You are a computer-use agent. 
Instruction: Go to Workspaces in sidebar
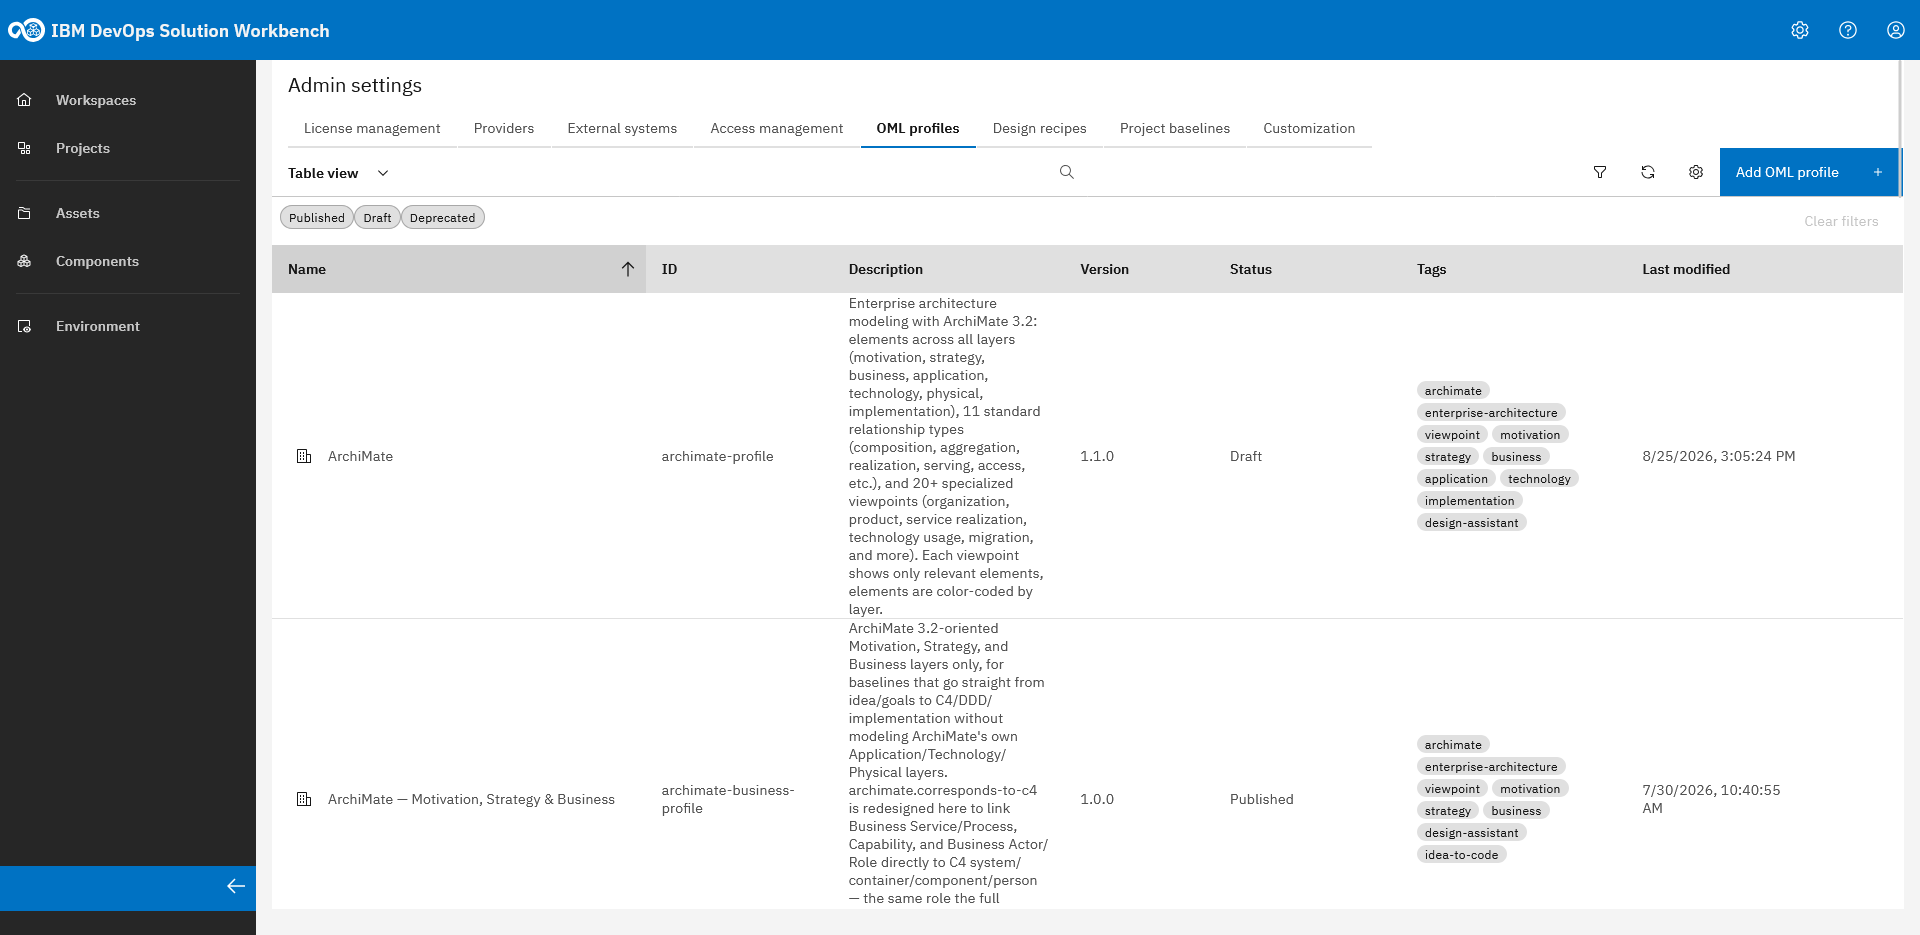pyautogui.click(x=96, y=100)
